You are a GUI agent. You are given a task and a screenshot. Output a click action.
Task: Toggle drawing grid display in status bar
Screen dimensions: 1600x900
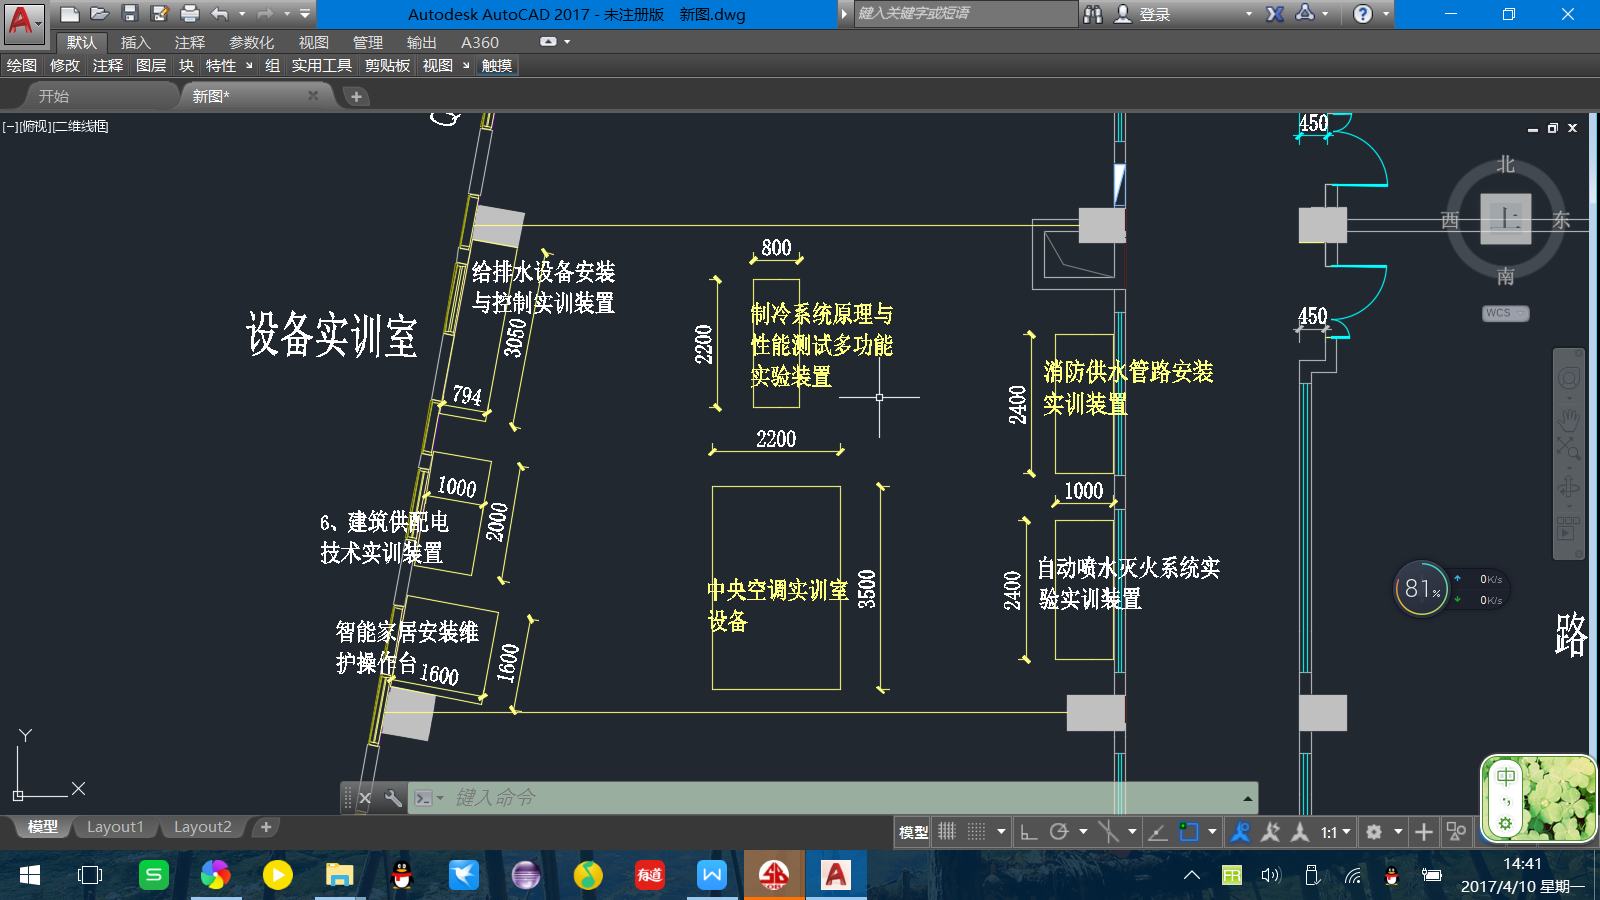pos(947,832)
